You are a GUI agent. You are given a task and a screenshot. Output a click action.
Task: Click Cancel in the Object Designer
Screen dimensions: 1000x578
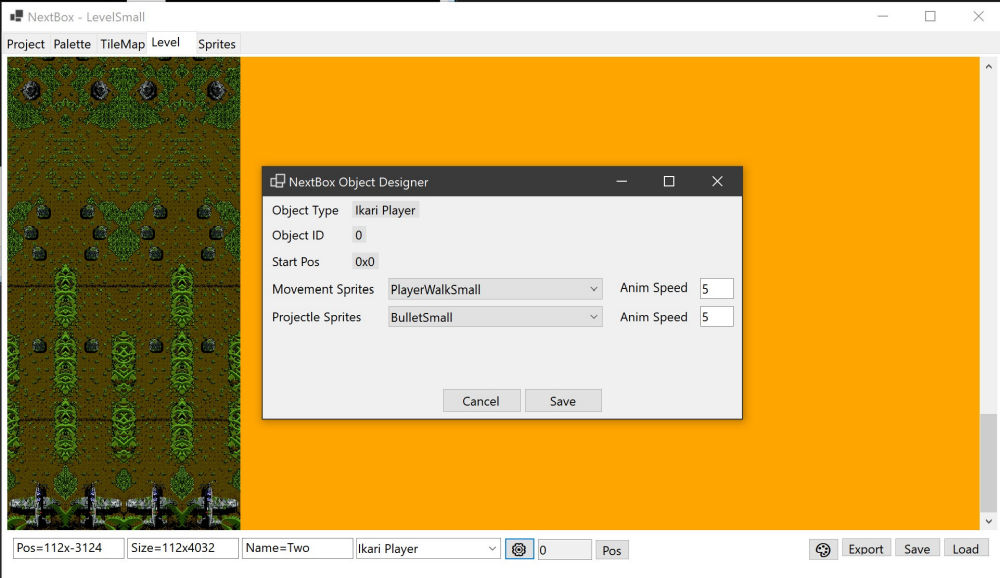(482, 401)
